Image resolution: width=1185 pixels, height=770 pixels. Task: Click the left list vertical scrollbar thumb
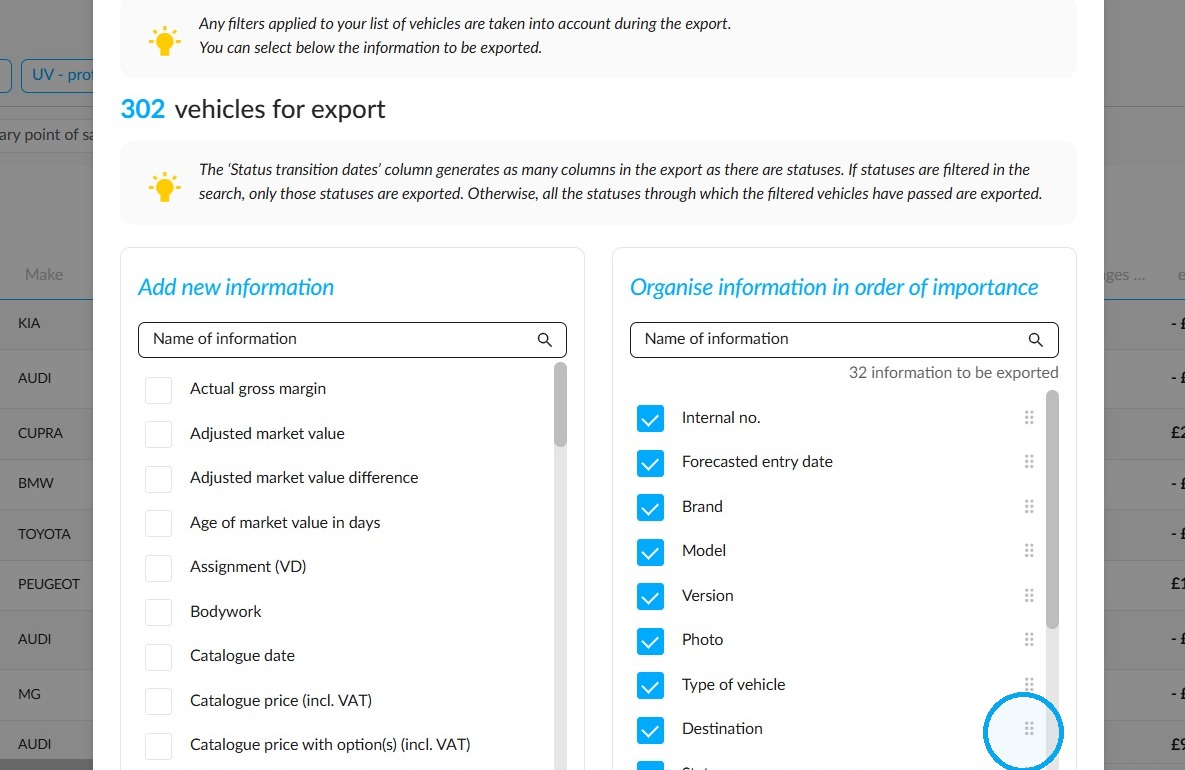pyautogui.click(x=560, y=405)
